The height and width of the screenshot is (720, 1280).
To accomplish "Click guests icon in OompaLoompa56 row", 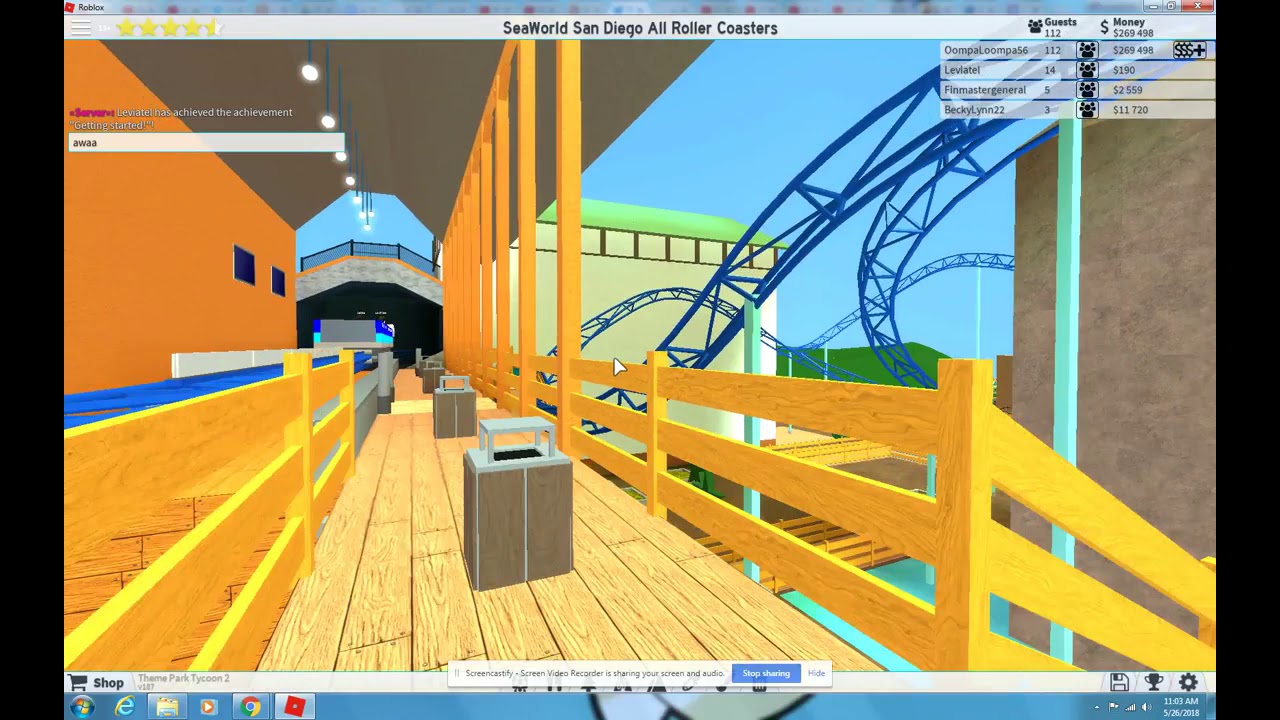I will click(x=1087, y=50).
